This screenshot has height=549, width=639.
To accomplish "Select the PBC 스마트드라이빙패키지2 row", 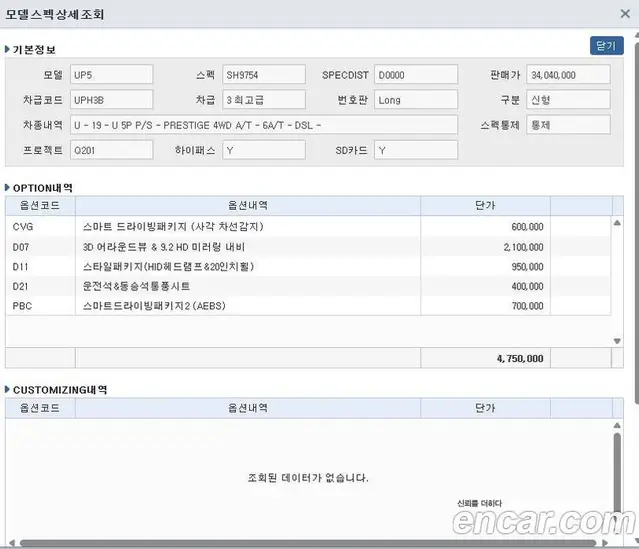I will (x=308, y=306).
